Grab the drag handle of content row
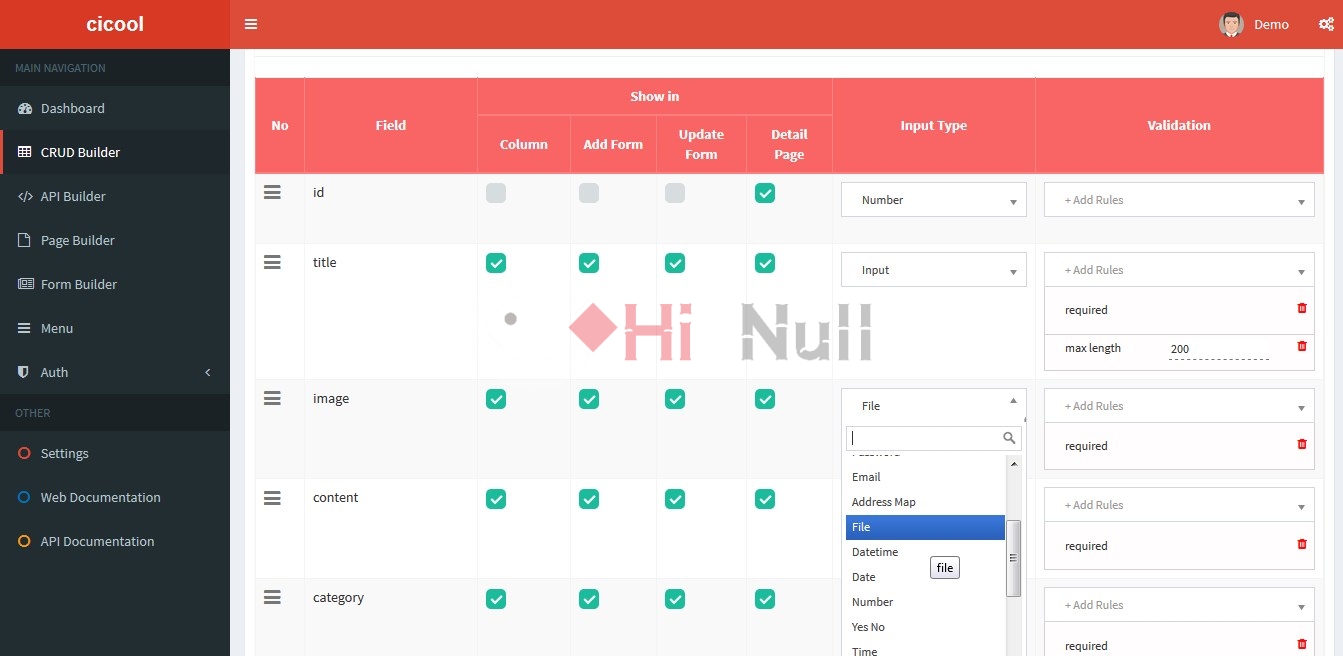 (x=272, y=497)
